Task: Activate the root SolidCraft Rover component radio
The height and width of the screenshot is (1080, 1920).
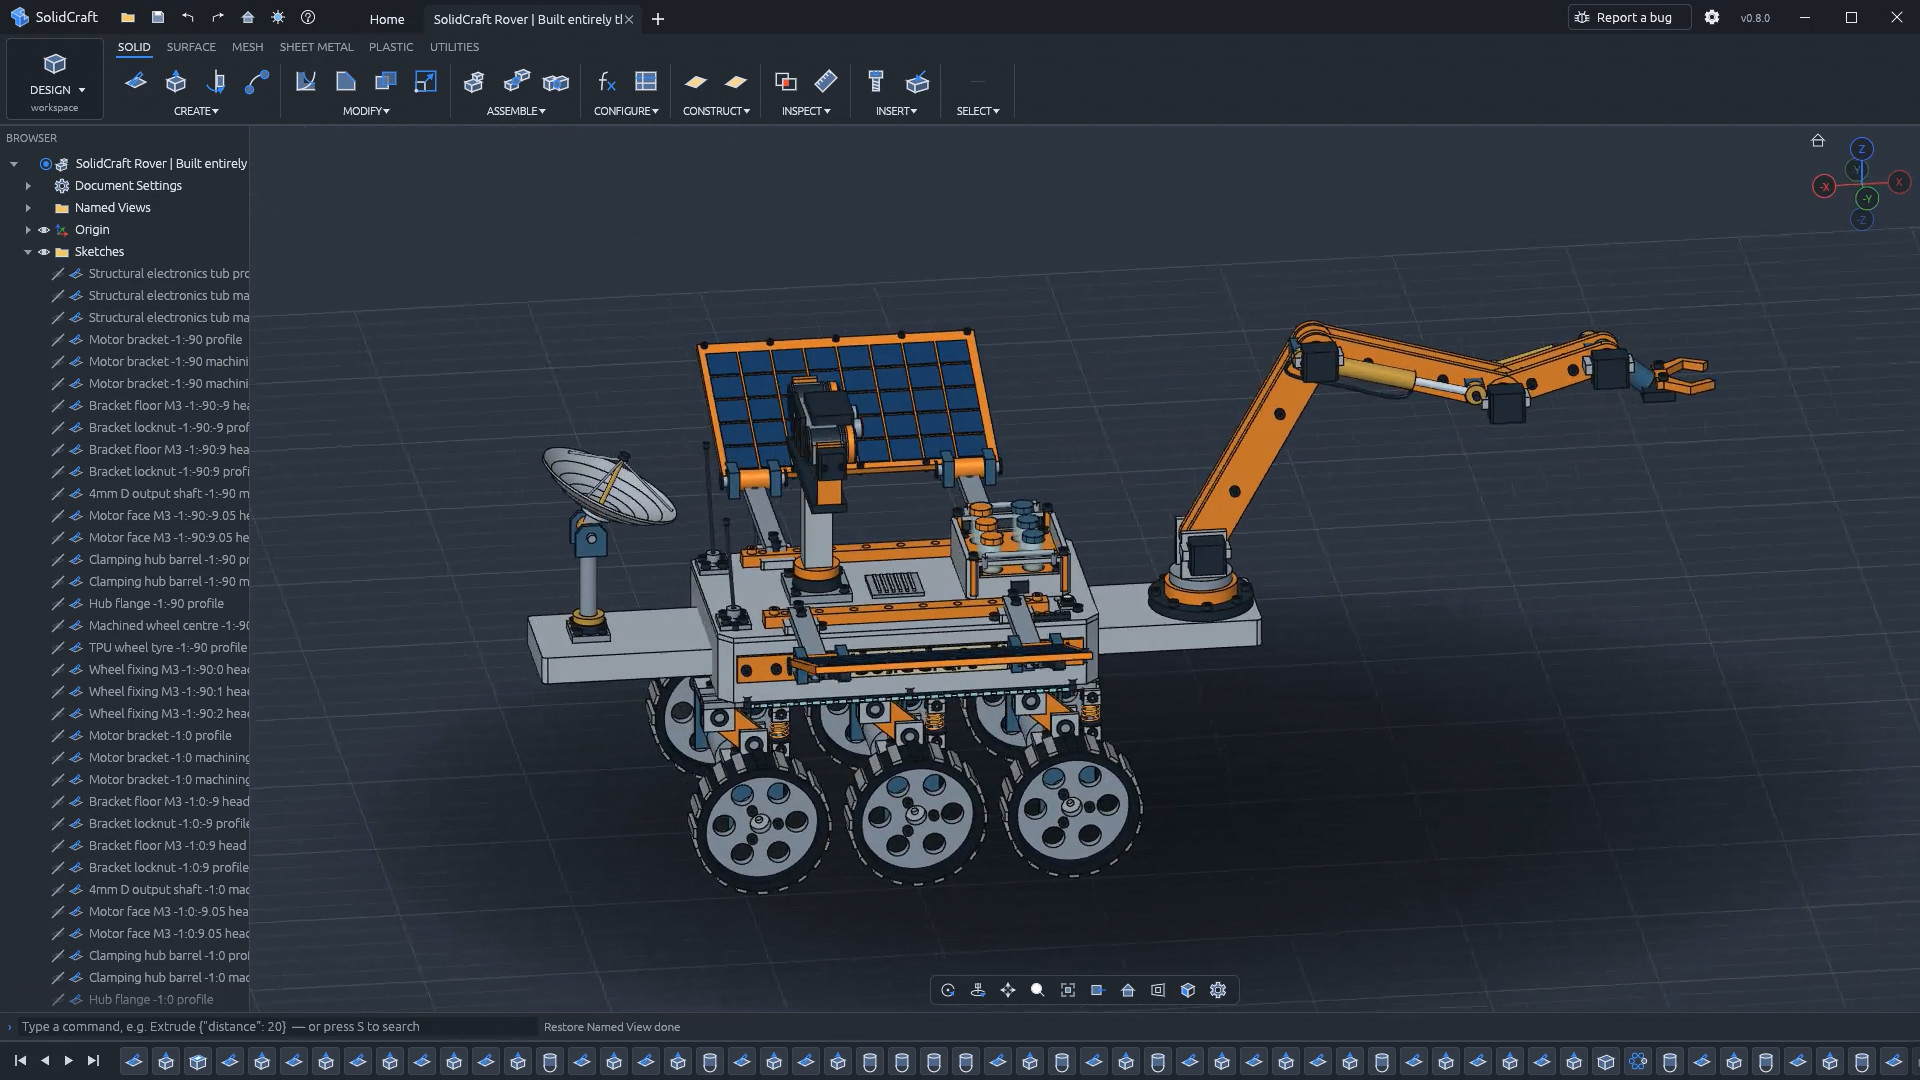Action: (46, 164)
